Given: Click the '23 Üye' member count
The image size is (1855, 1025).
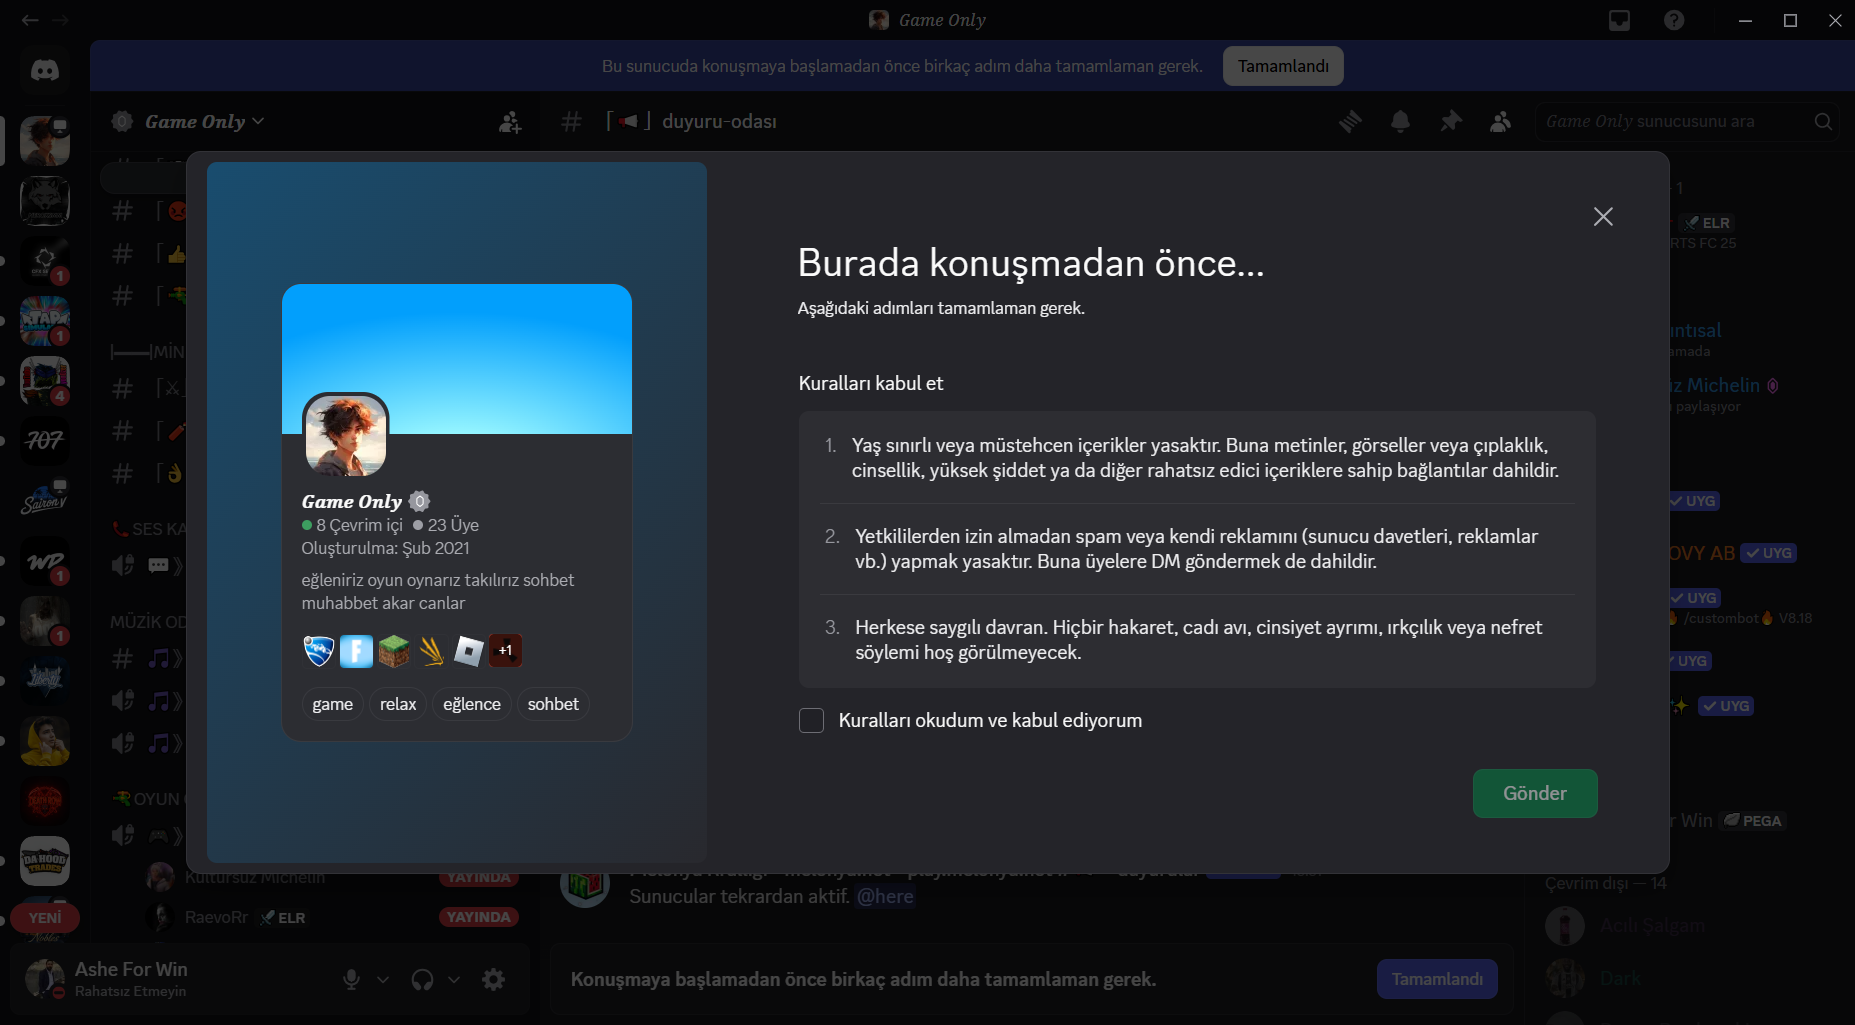Looking at the screenshot, I should pos(446,525).
